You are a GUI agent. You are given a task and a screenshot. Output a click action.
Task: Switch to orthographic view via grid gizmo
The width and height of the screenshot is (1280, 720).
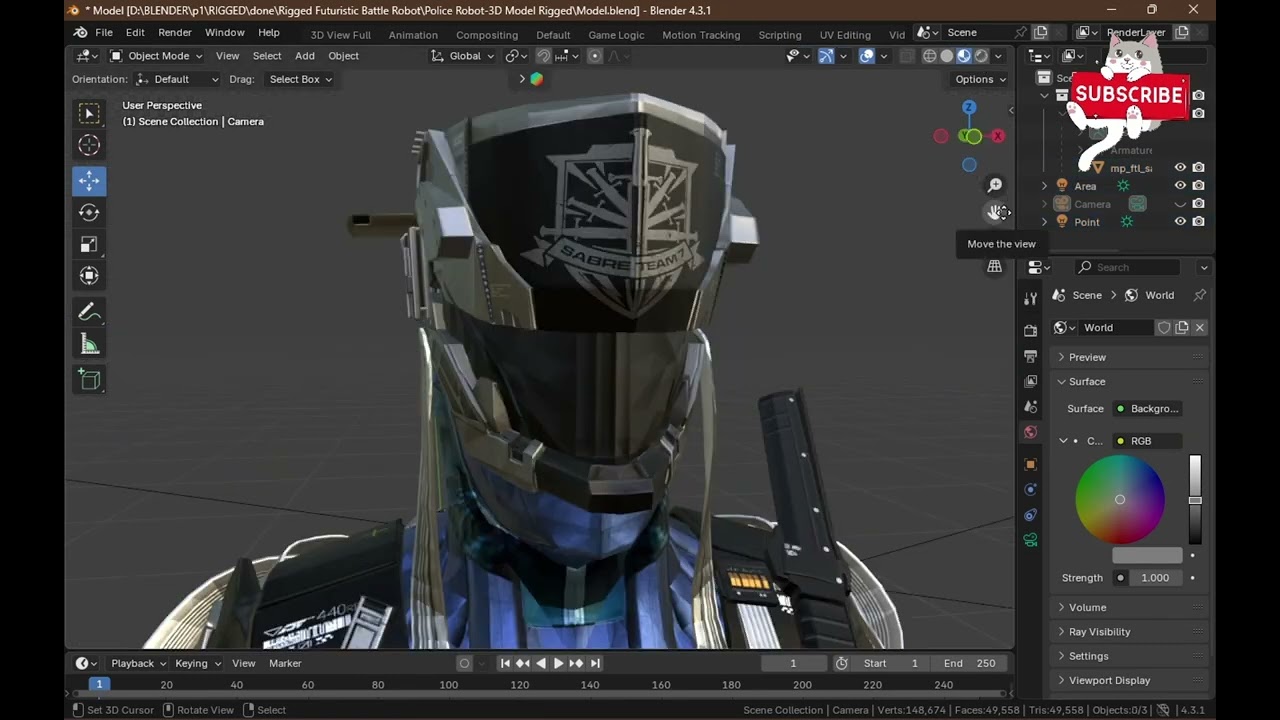[995, 266]
